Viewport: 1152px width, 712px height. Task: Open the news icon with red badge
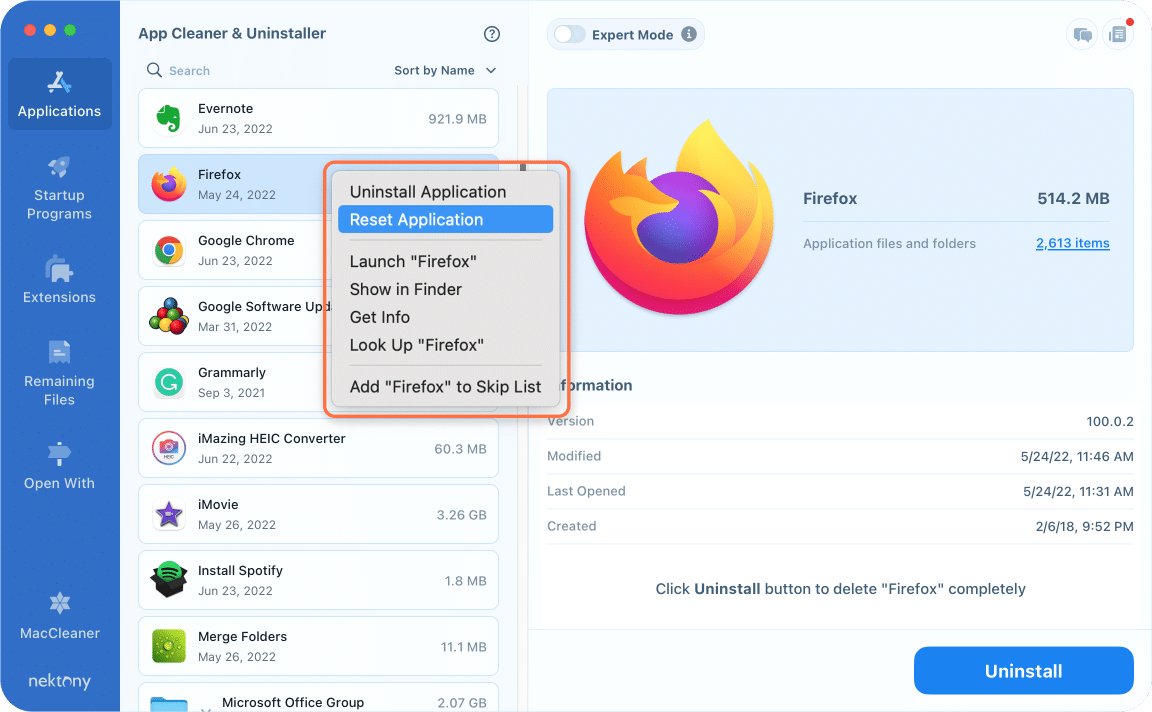1117,35
